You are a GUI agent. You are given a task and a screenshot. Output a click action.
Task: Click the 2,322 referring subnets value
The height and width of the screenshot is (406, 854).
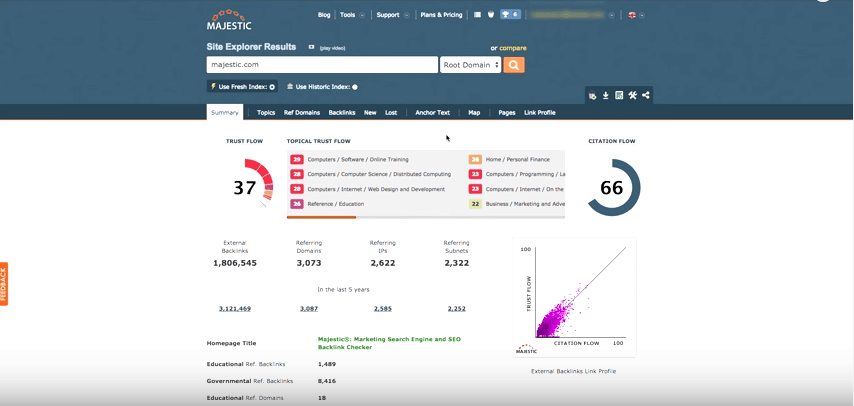456,263
